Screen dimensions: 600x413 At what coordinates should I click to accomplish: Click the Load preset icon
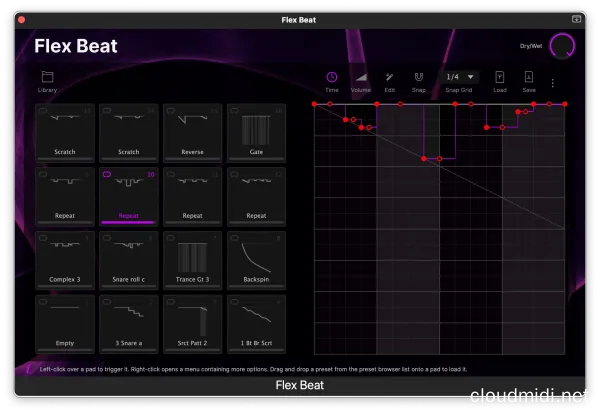[499, 77]
